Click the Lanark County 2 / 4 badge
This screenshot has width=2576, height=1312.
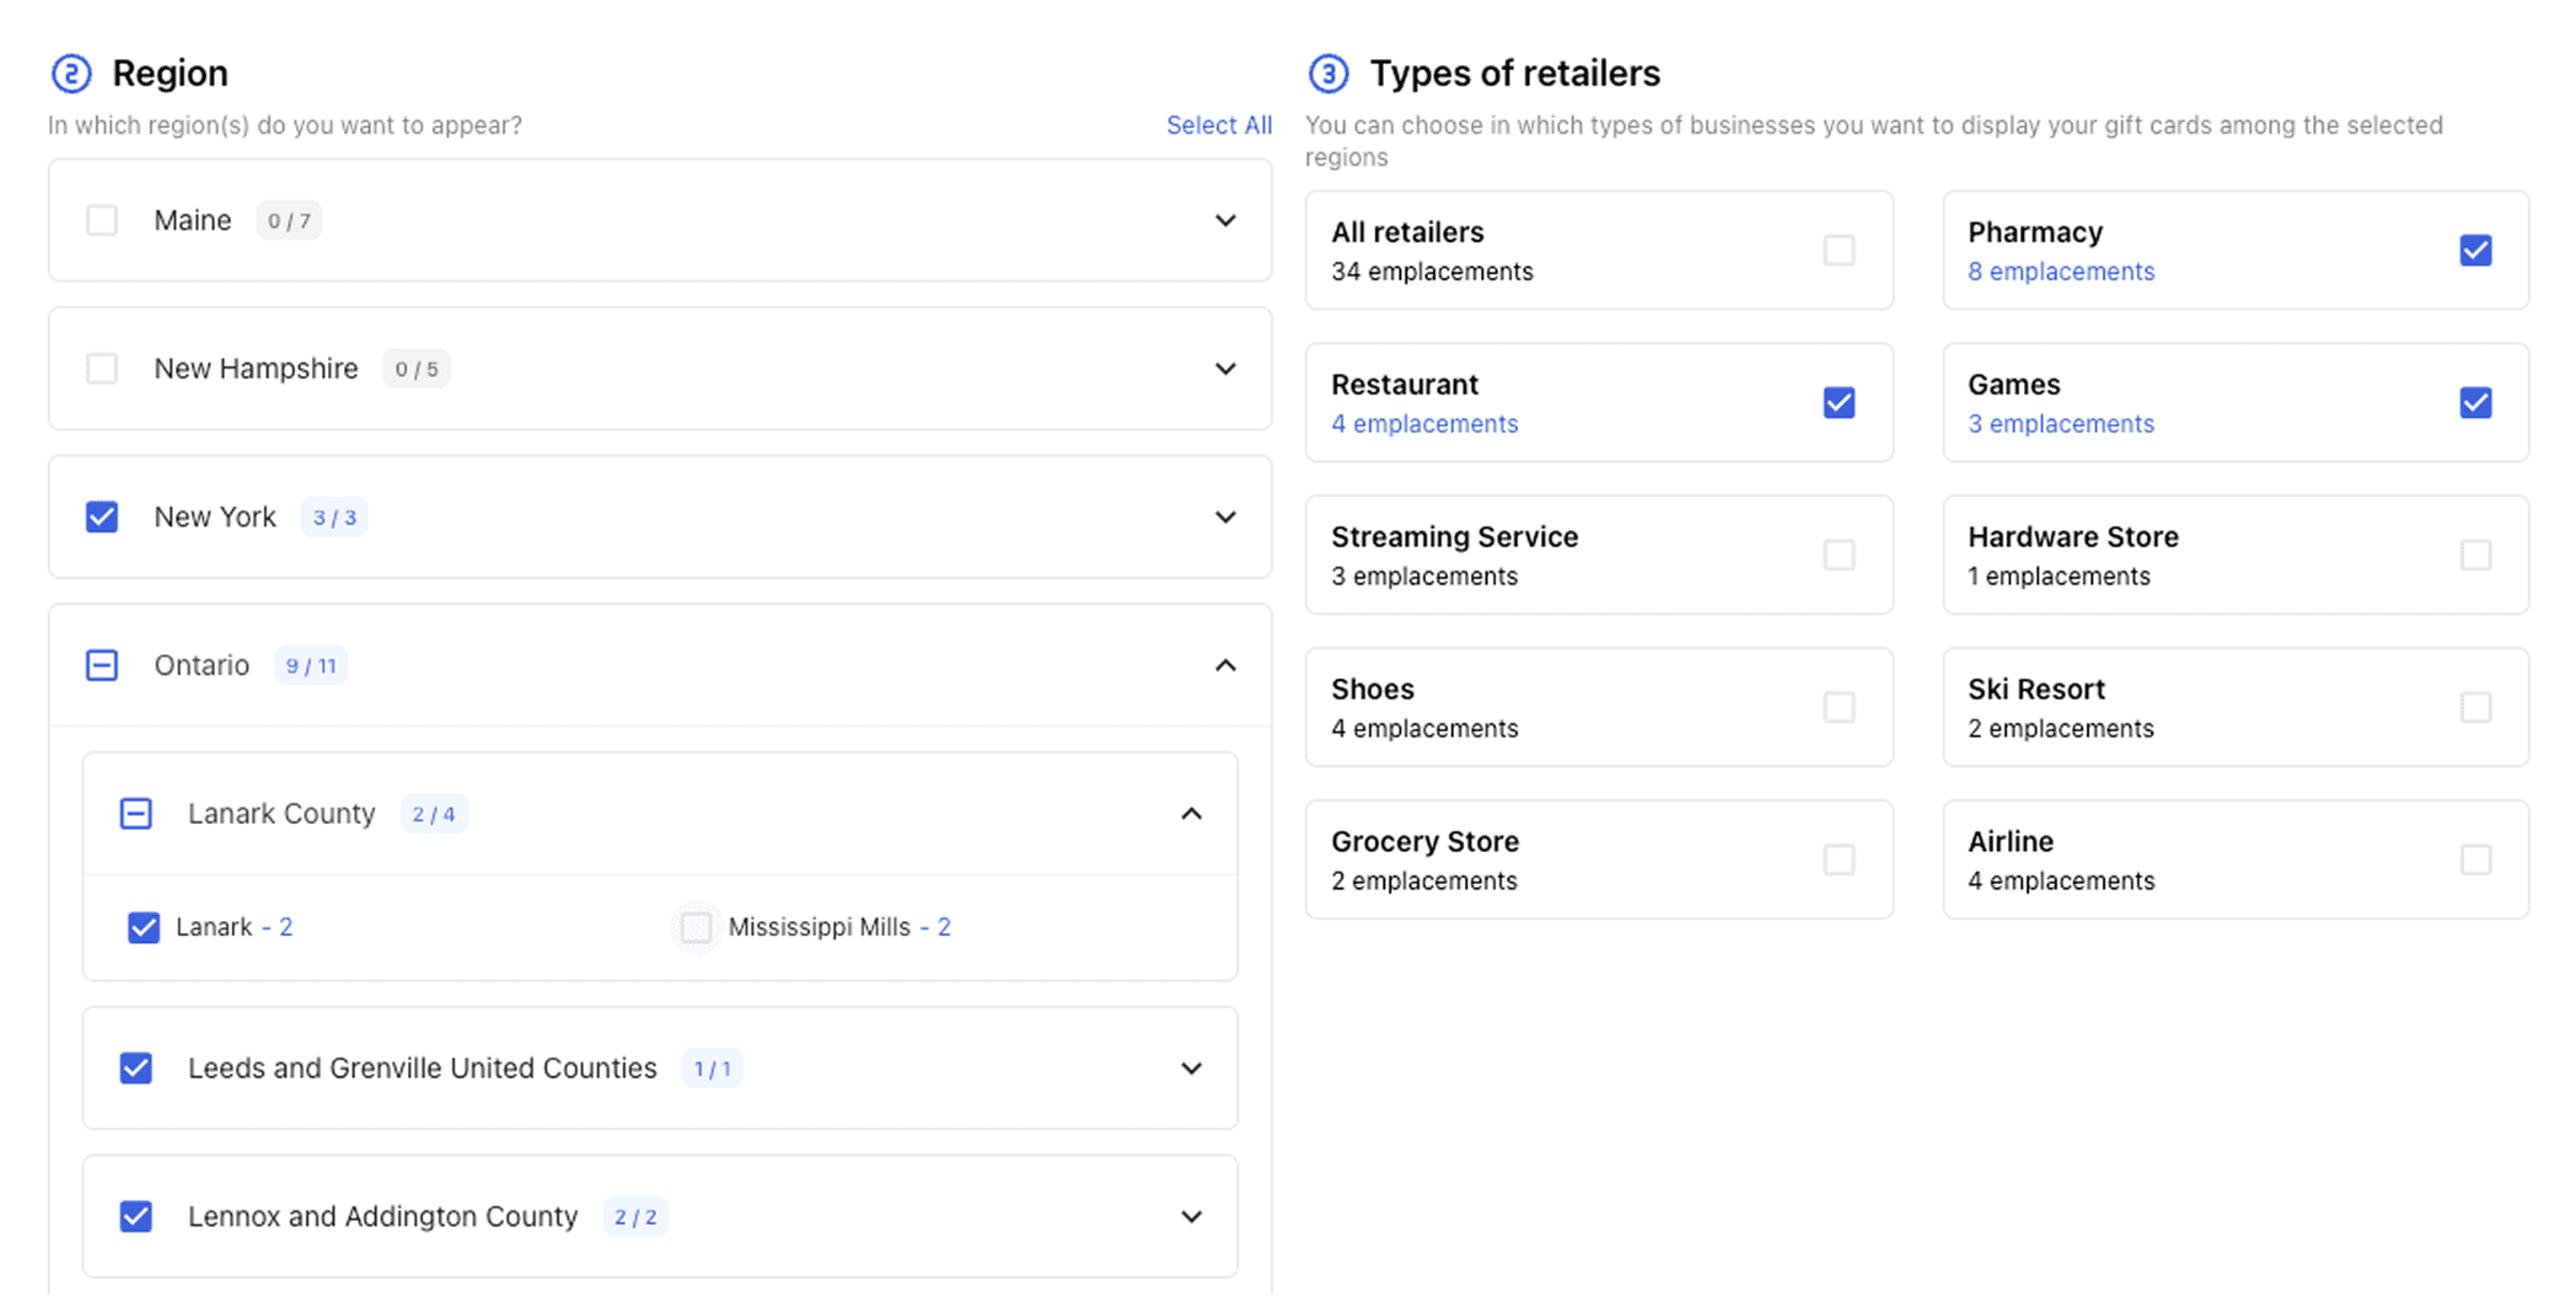tap(434, 814)
